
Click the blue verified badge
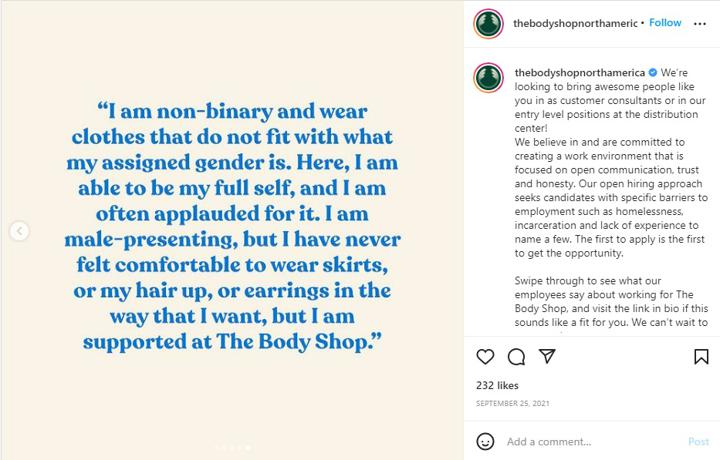pos(652,73)
